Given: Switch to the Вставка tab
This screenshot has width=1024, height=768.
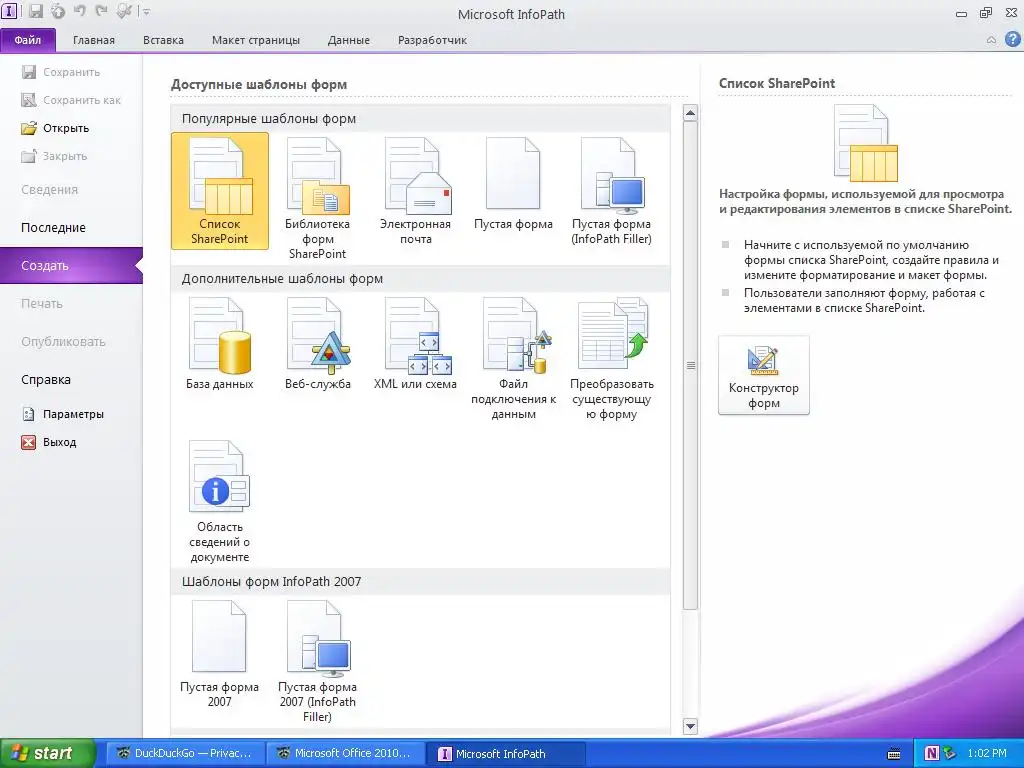Looking at the screenshot, I should pos(163,40).
